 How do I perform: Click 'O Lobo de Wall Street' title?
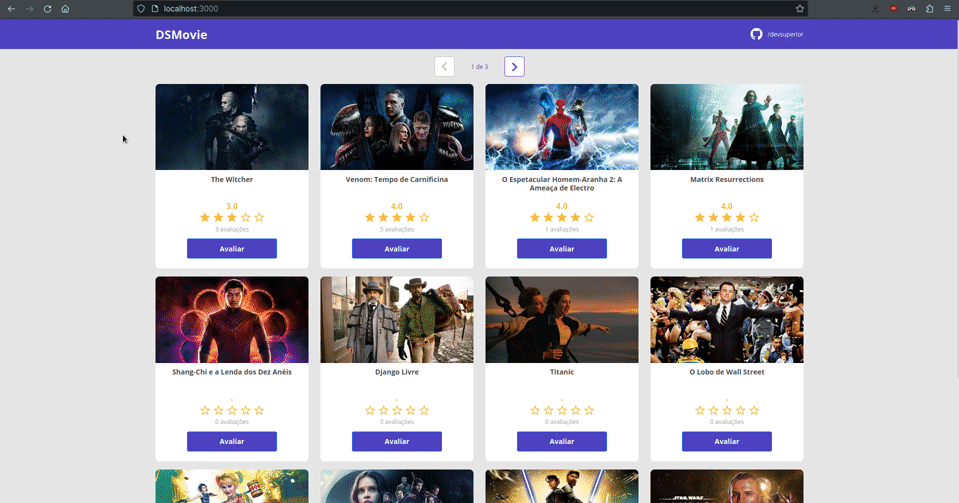coord(727,372)
